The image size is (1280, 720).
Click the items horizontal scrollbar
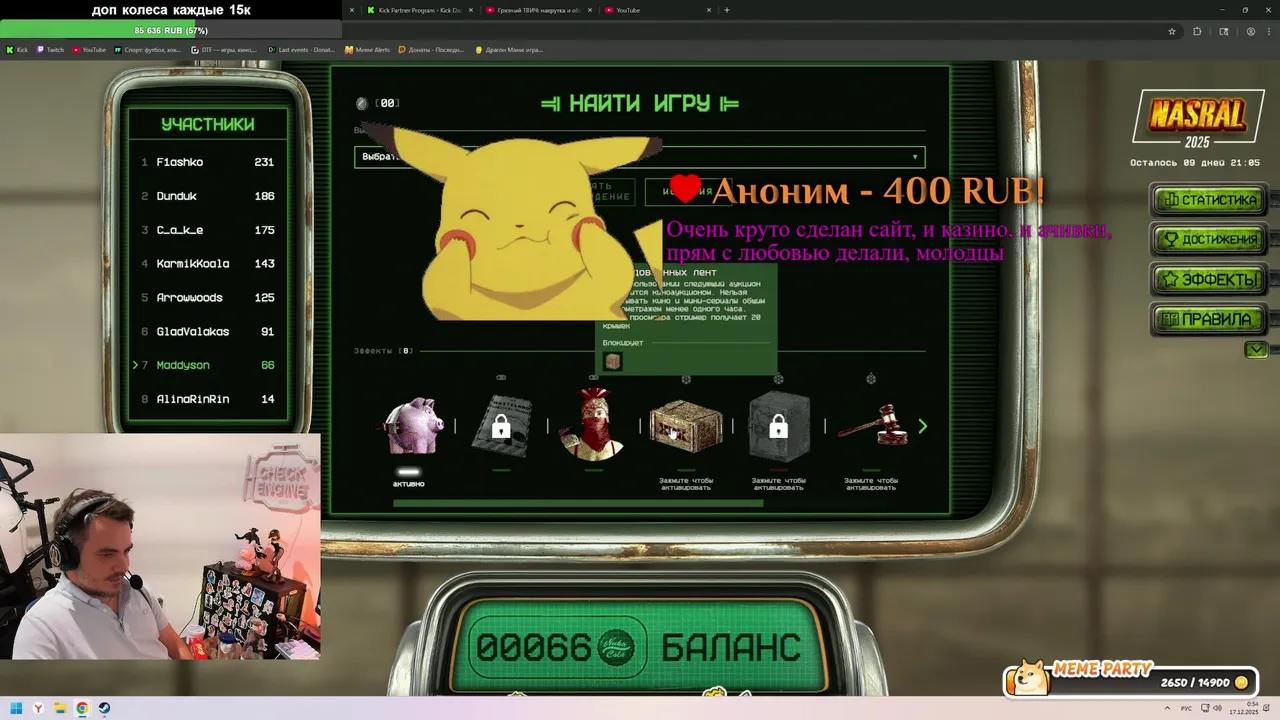(578, 503)
